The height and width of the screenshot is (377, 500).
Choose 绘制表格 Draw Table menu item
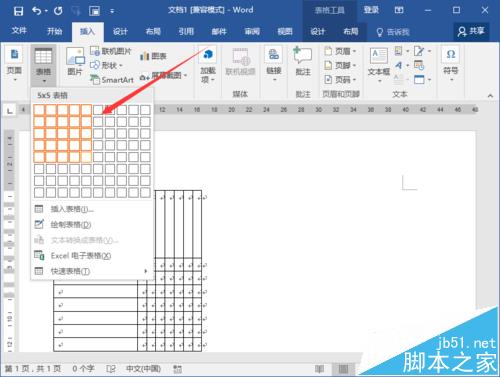(x=92, y=225)
